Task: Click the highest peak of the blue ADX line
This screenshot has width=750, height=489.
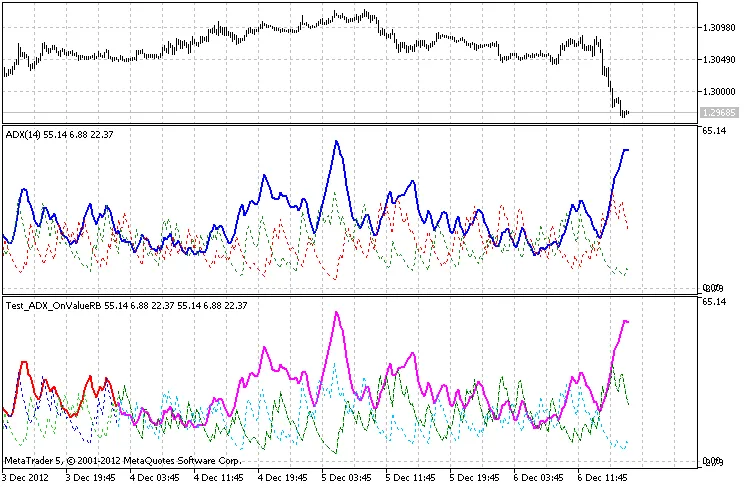Action: [337, 141]
